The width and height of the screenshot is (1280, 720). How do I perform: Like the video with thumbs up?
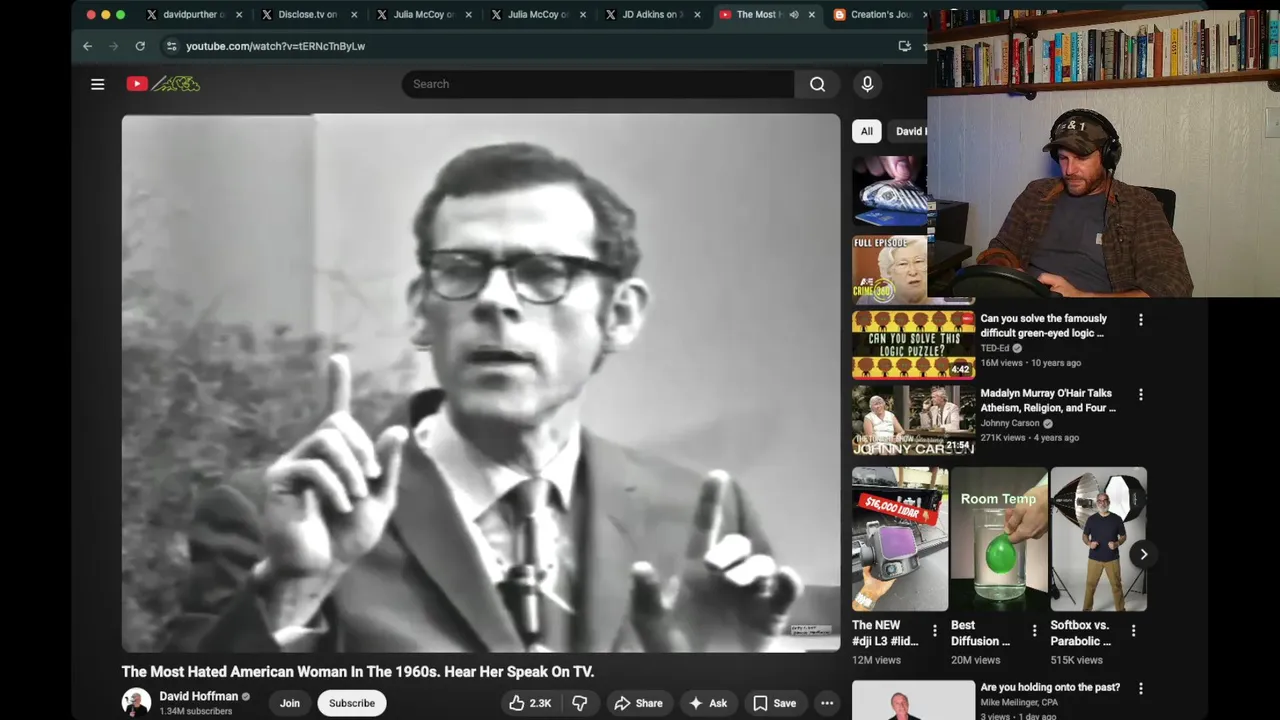530,703
